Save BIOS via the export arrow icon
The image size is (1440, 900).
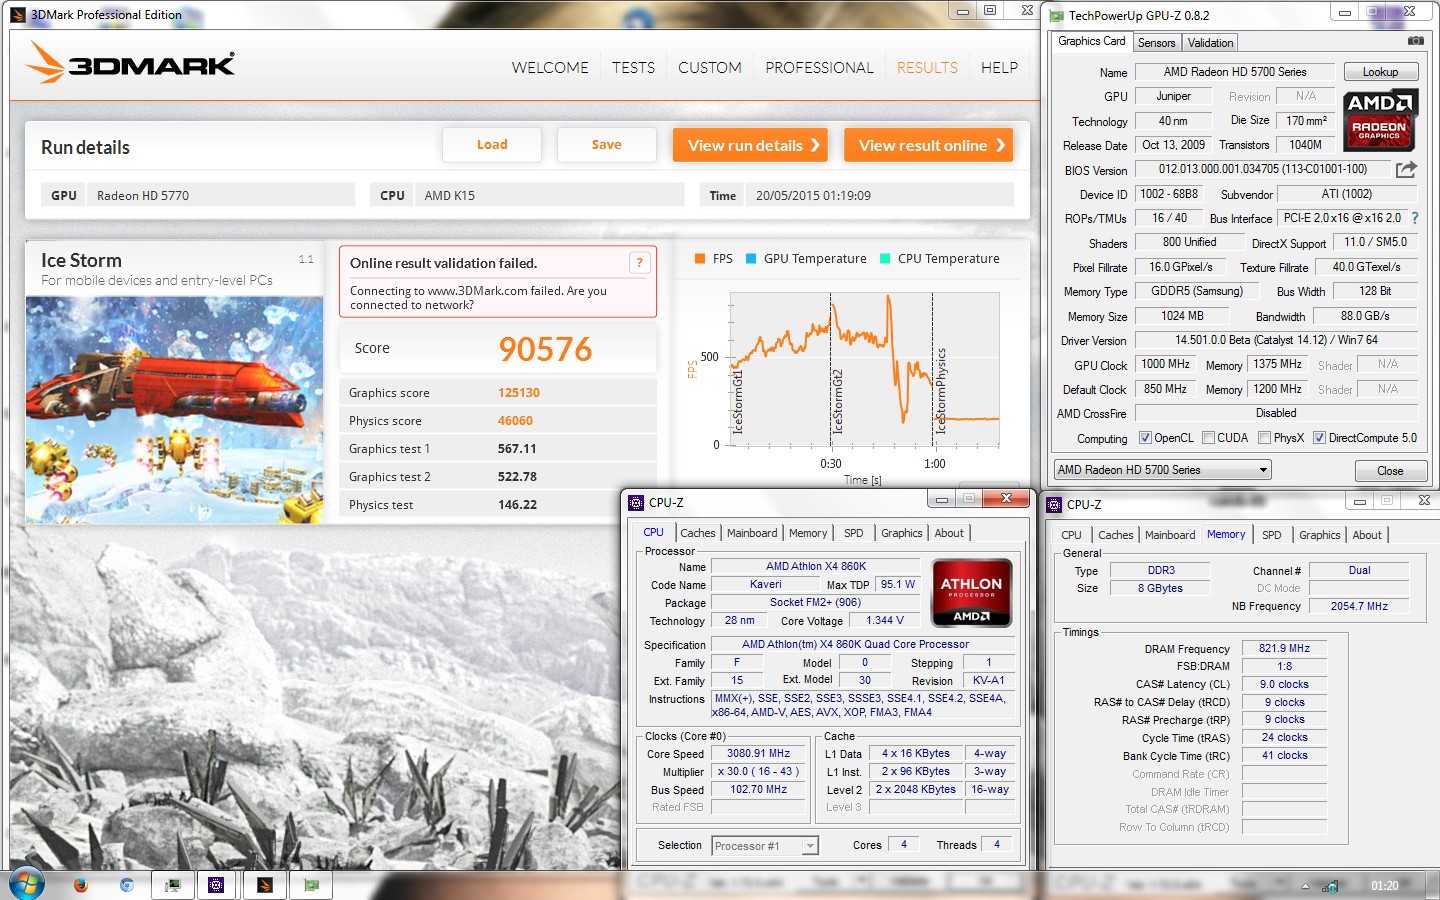pos(1406,169)
